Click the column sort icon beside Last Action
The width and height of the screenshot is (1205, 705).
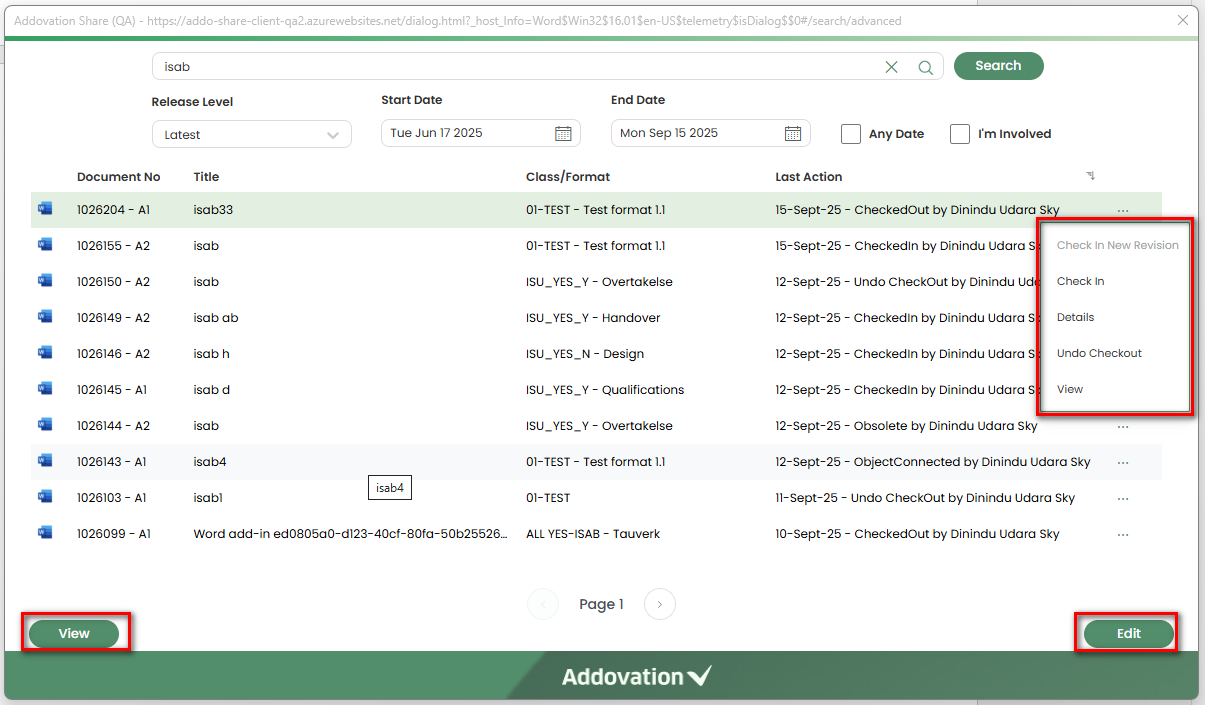[1090, 176]
